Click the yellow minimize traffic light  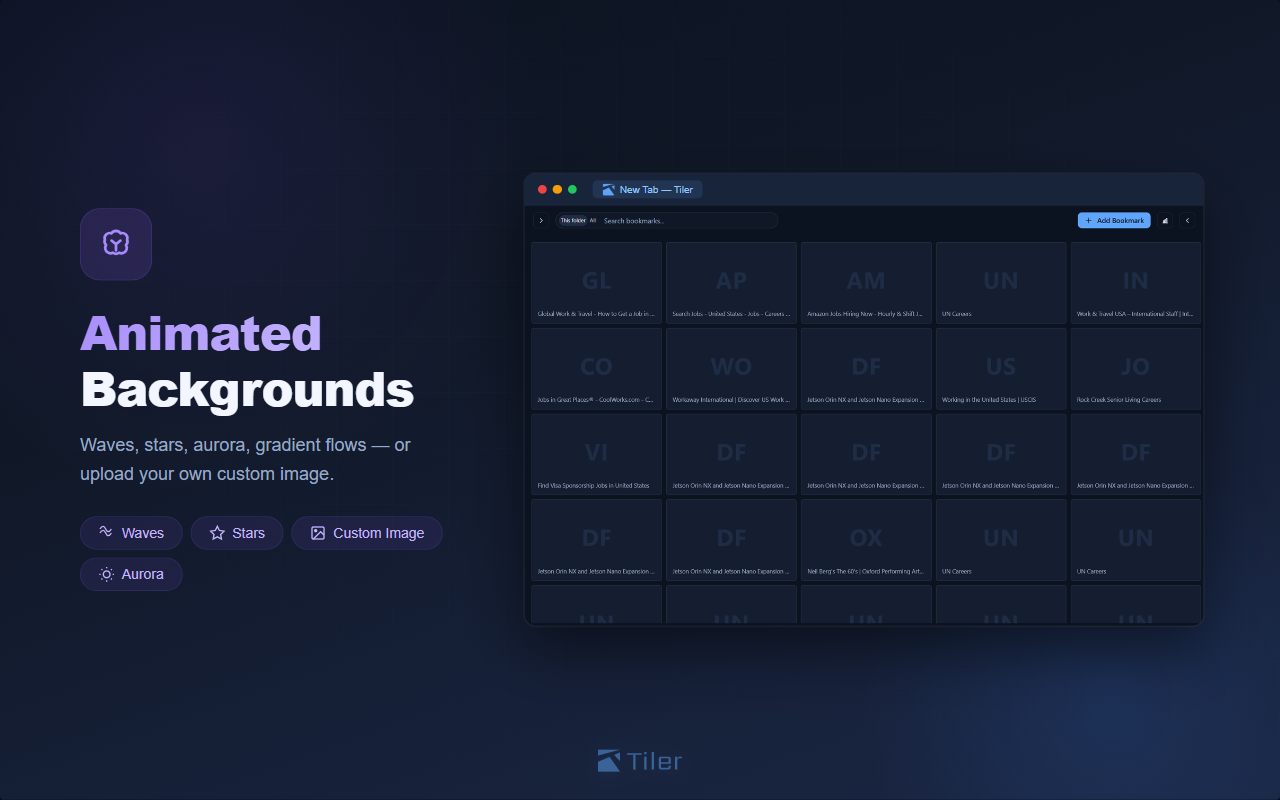pos(556,188)
